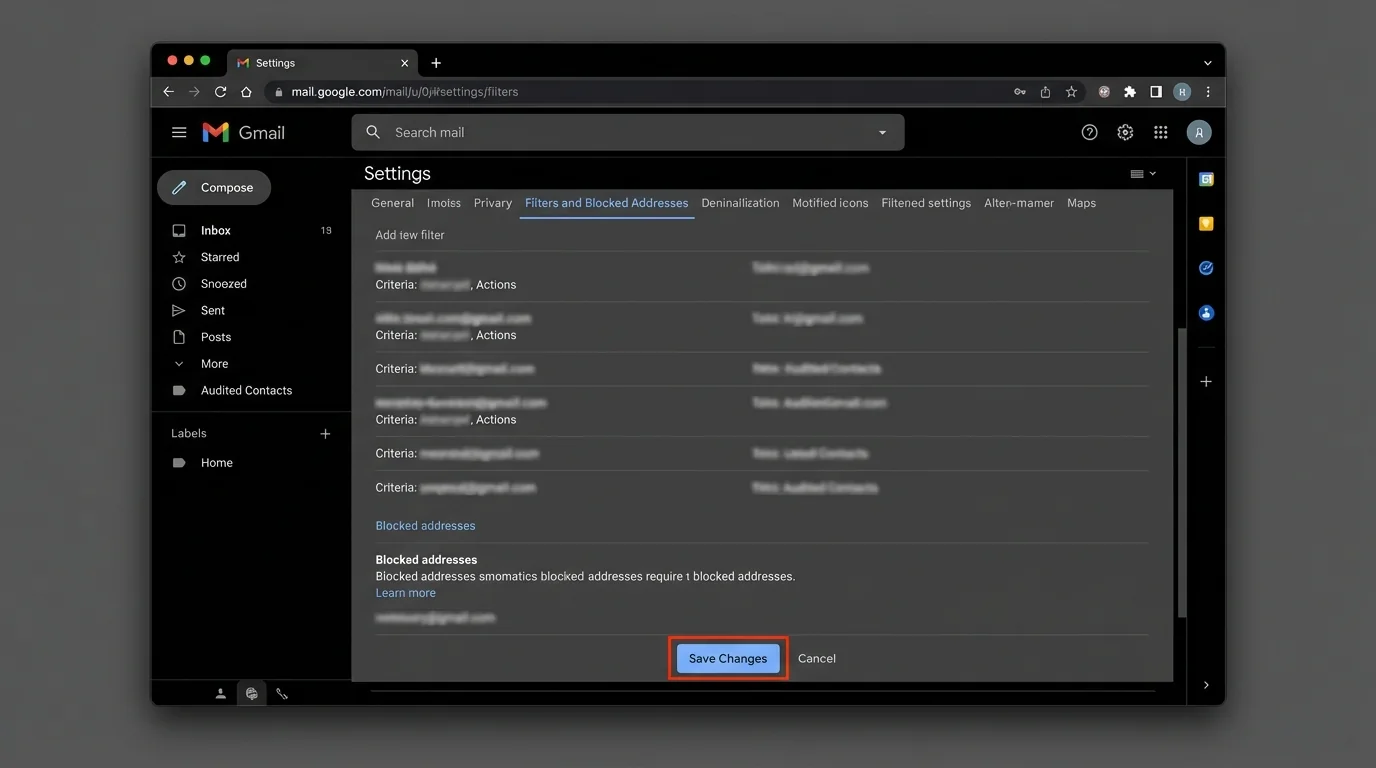Open the Google apps grid
Image resolution: width=1376 pixels, height=768 pixels.
(1160, 131)
